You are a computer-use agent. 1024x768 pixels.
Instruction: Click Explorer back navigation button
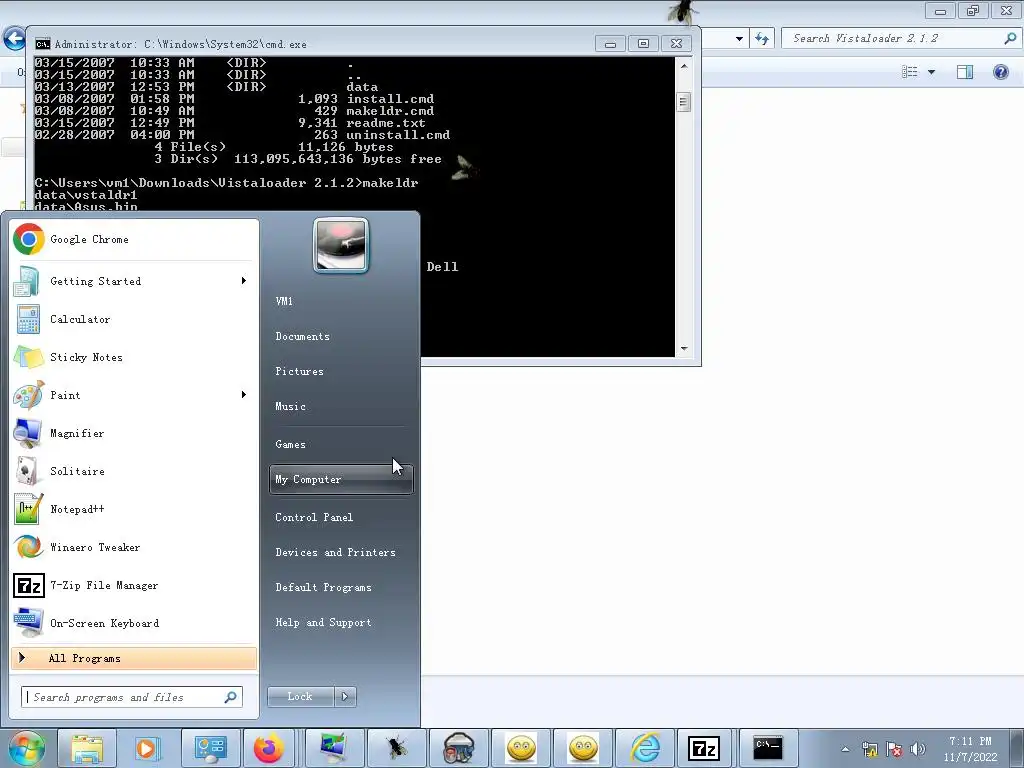(x=14, y=39)
